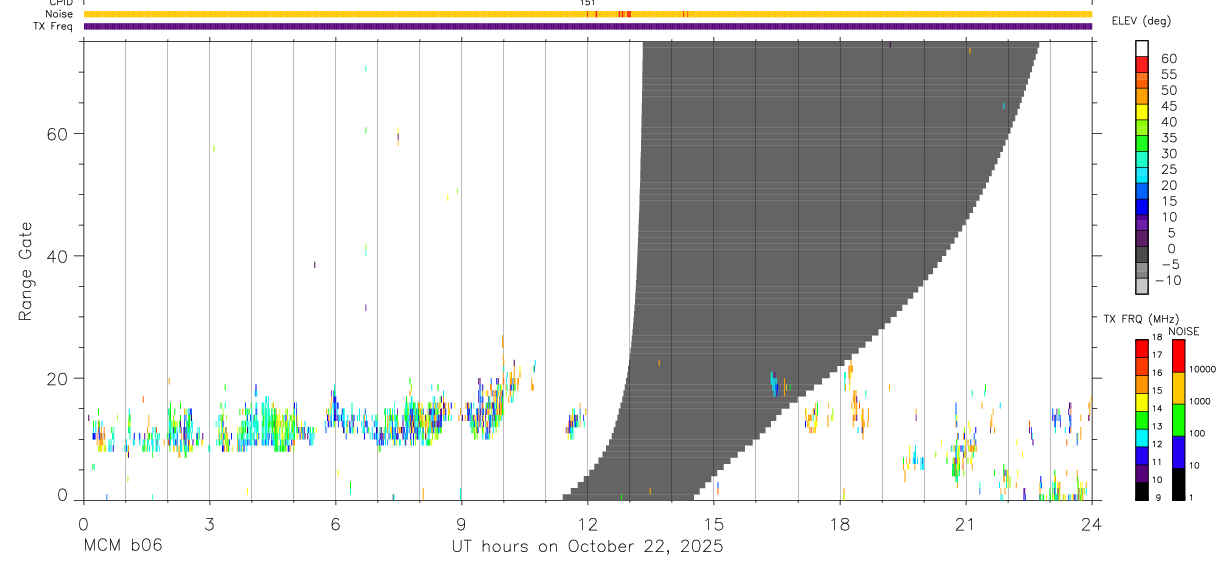This screenshot has height=567, width=1228.
Task: Click the Range Gate y-axis title
Action: 25,271
